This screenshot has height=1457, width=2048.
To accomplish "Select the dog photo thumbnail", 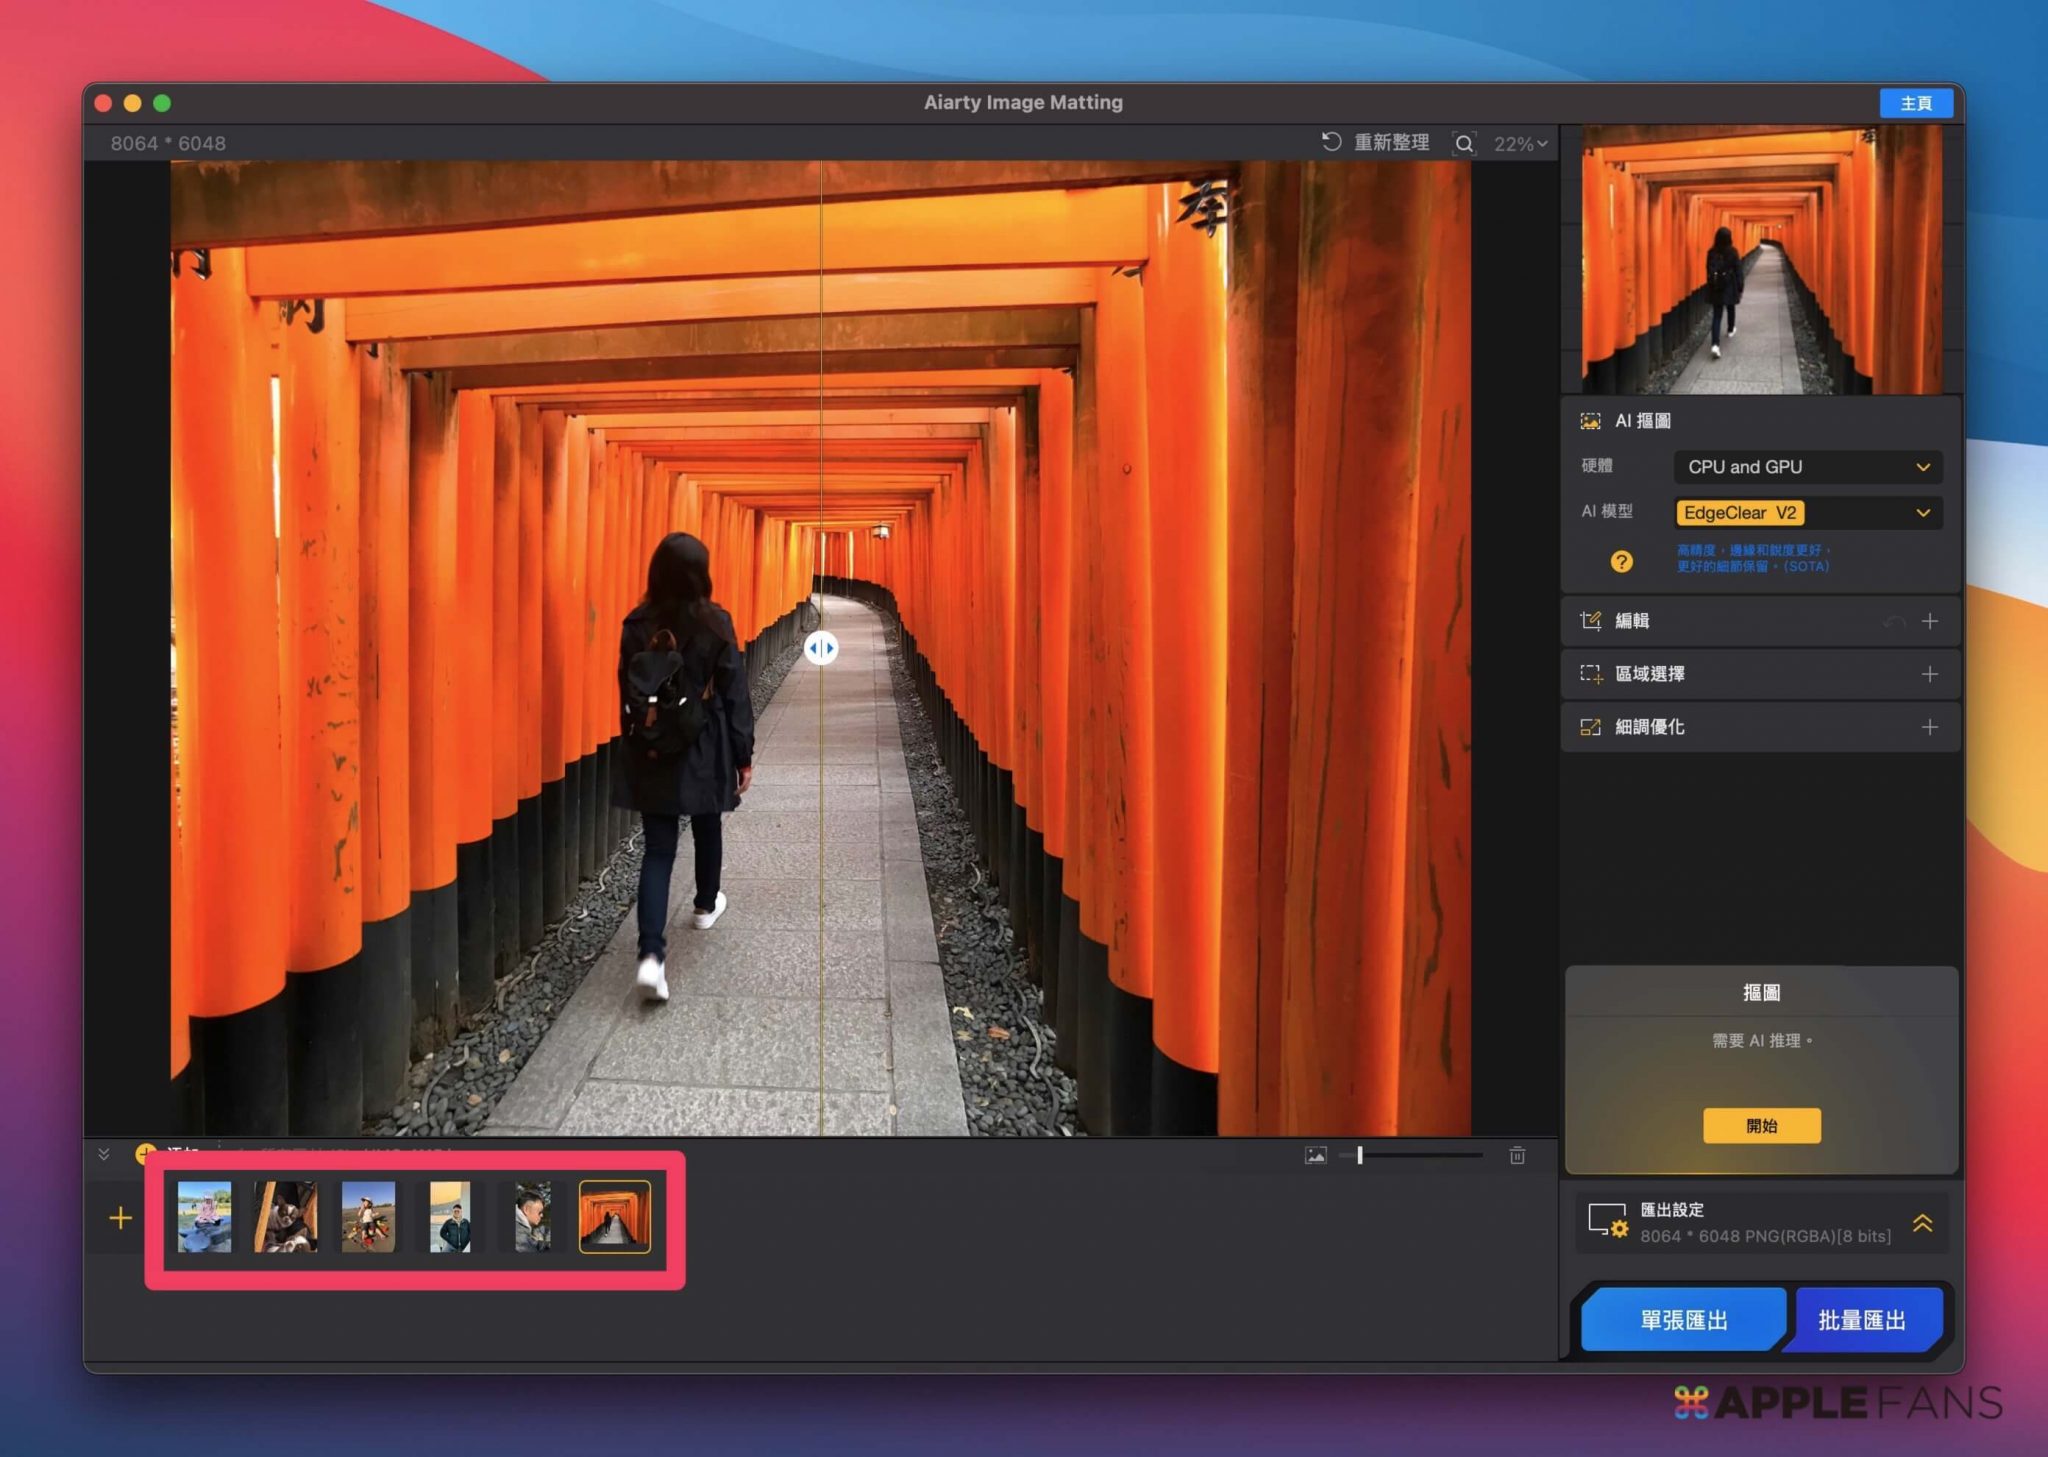I will [x=286, y=1216].
